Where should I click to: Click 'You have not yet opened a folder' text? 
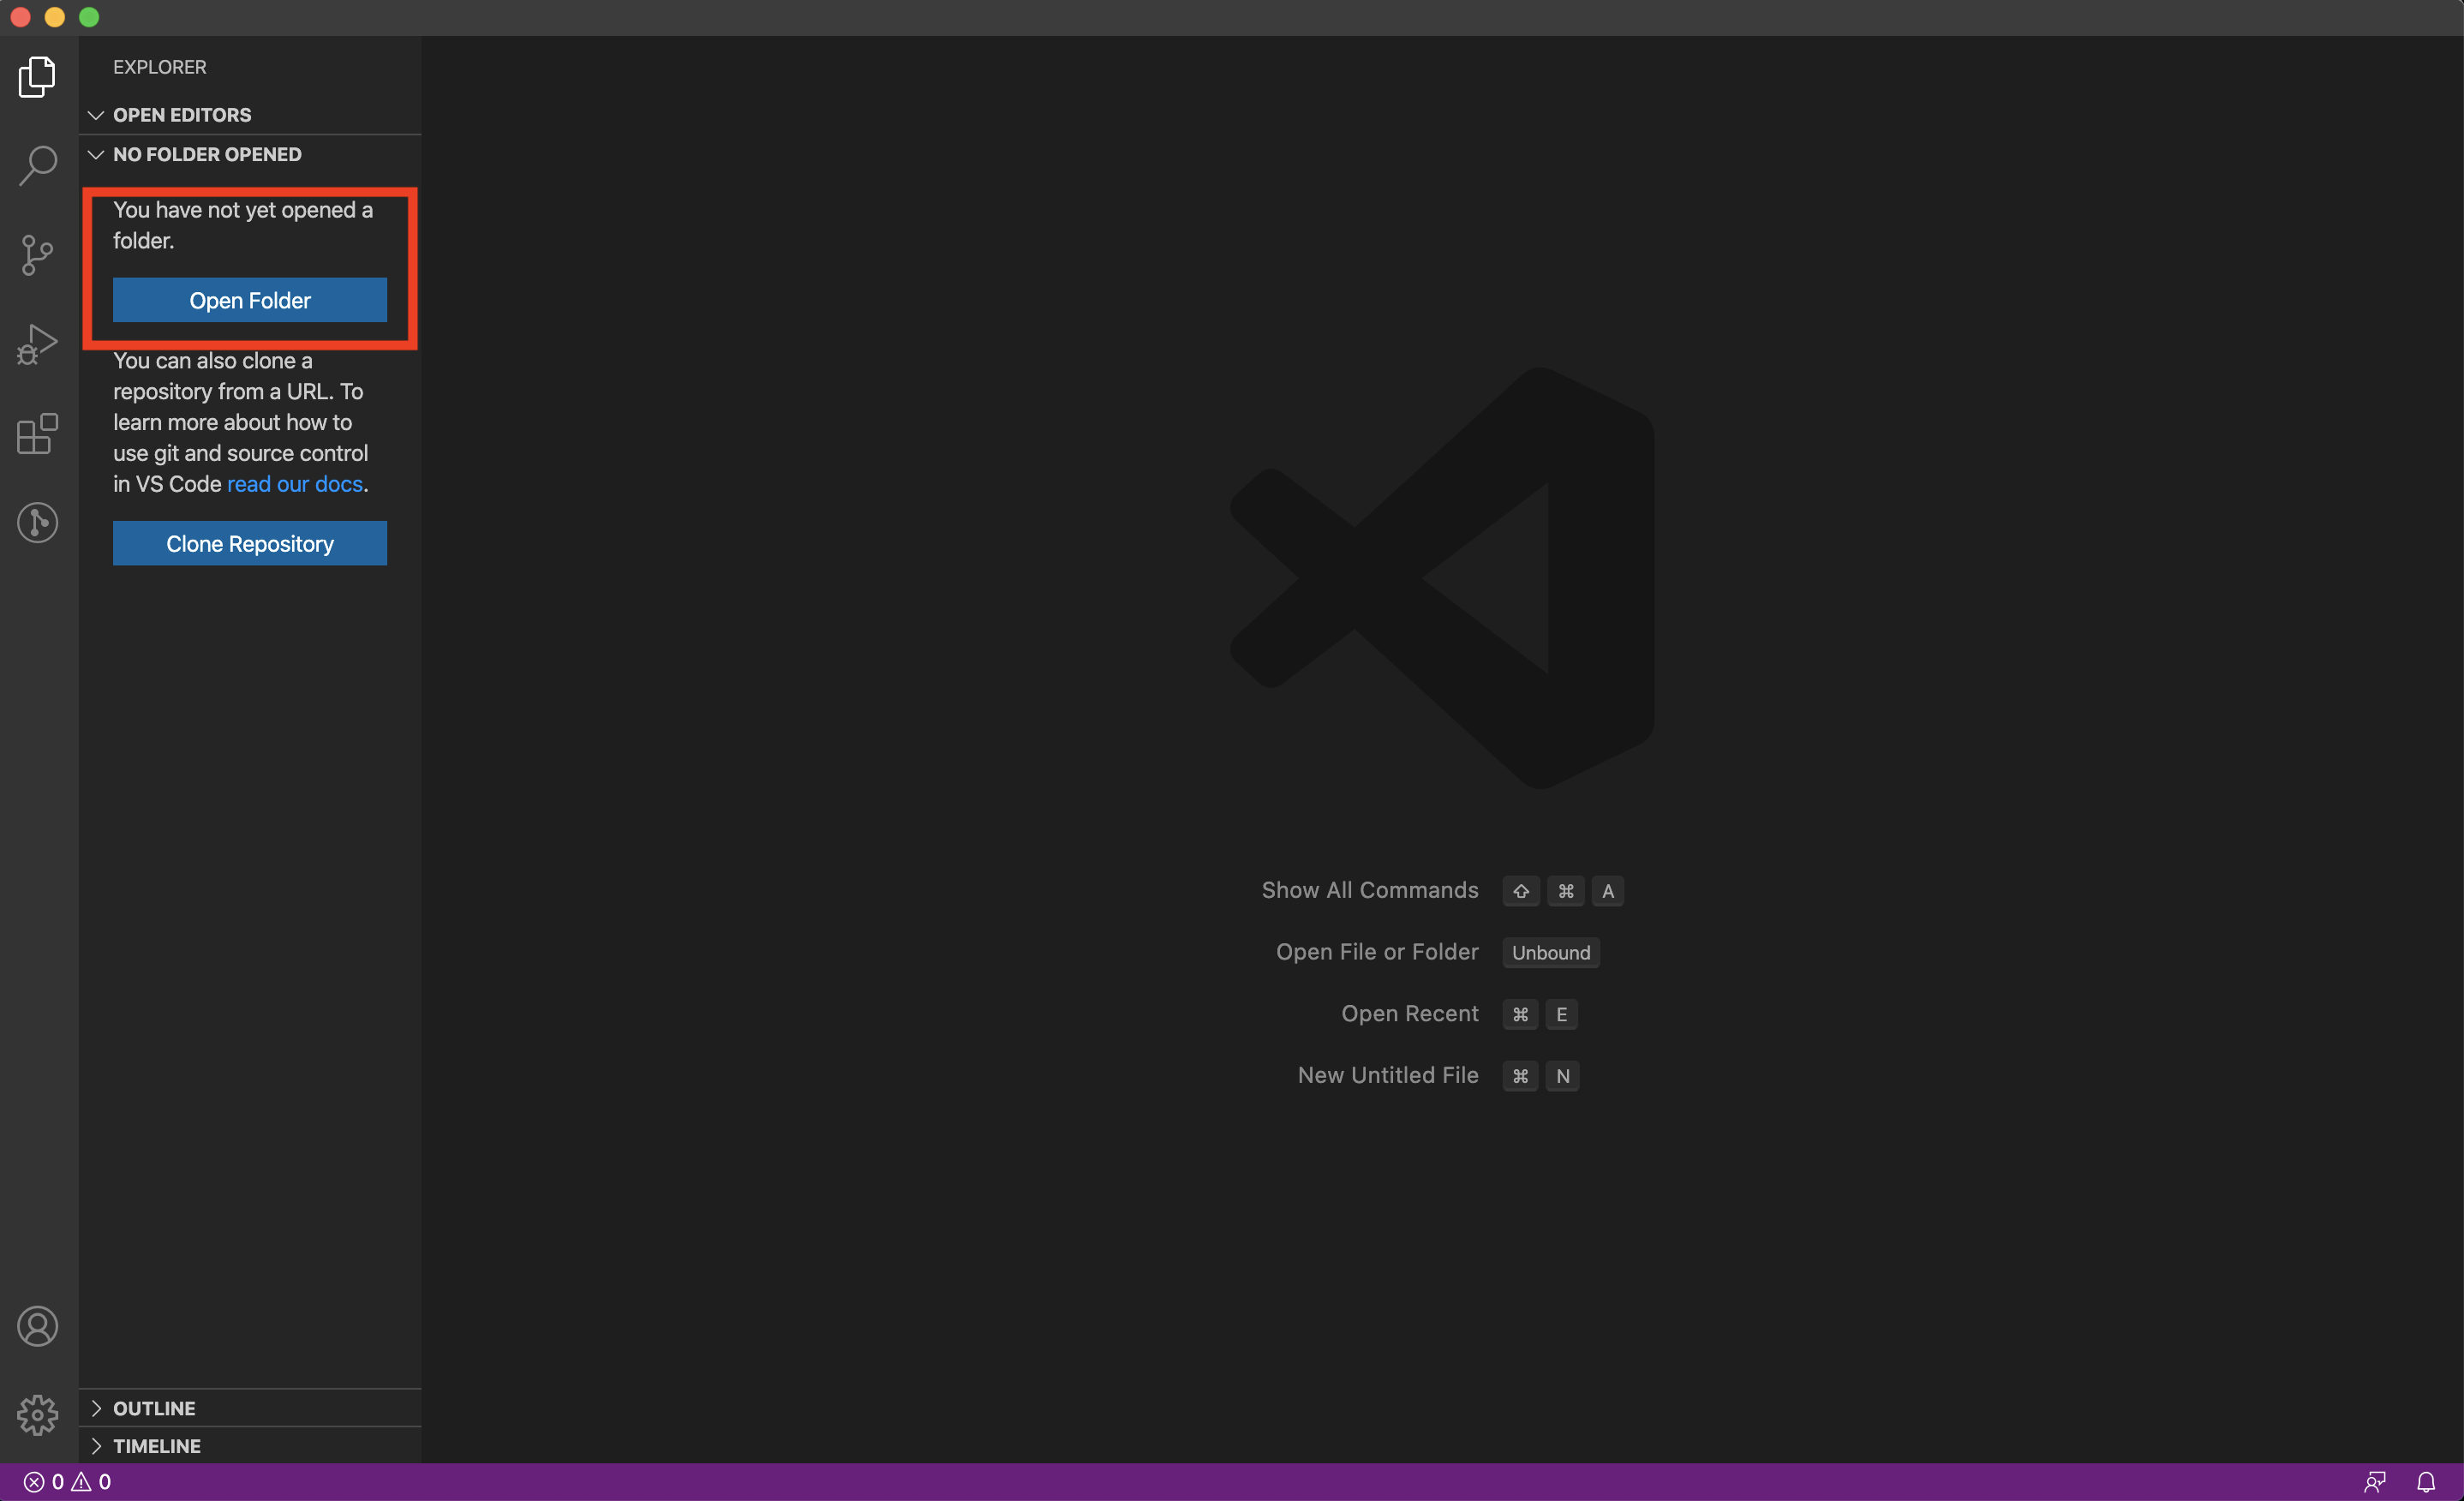tap(243, 225)
